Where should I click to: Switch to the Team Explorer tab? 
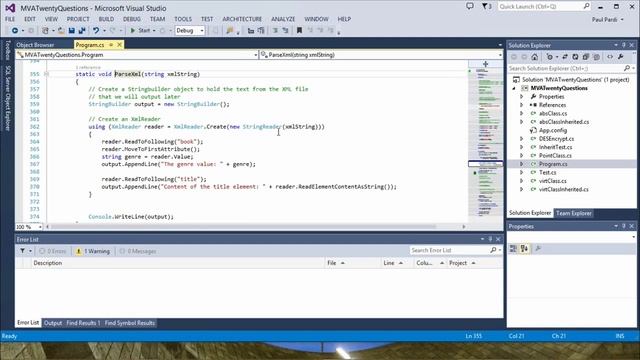coord(573,213)
